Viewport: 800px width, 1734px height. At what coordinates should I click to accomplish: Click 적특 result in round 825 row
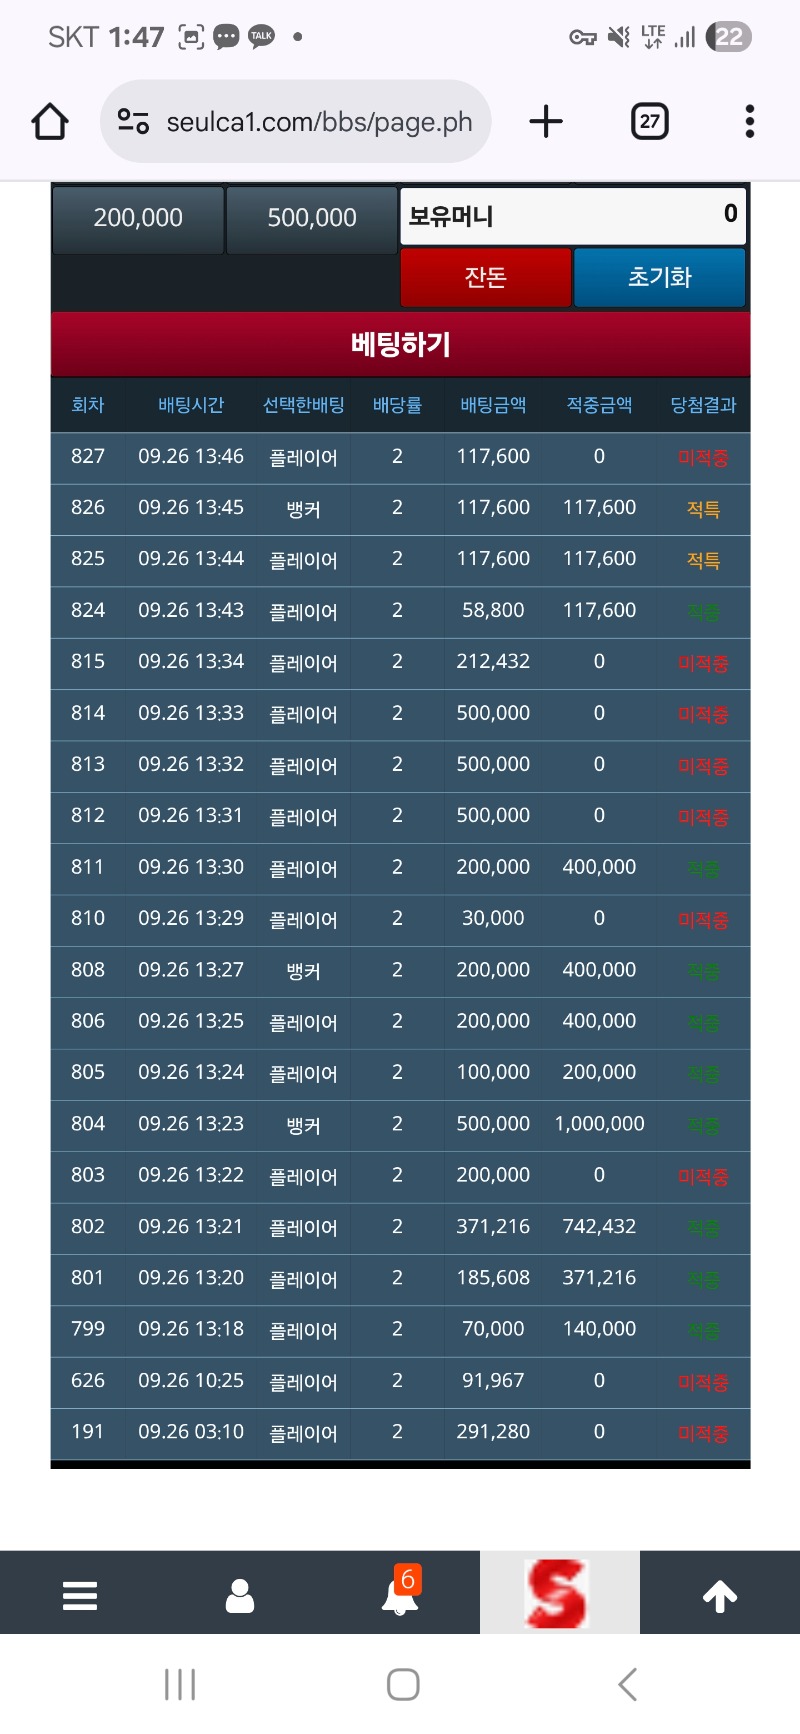703,561
